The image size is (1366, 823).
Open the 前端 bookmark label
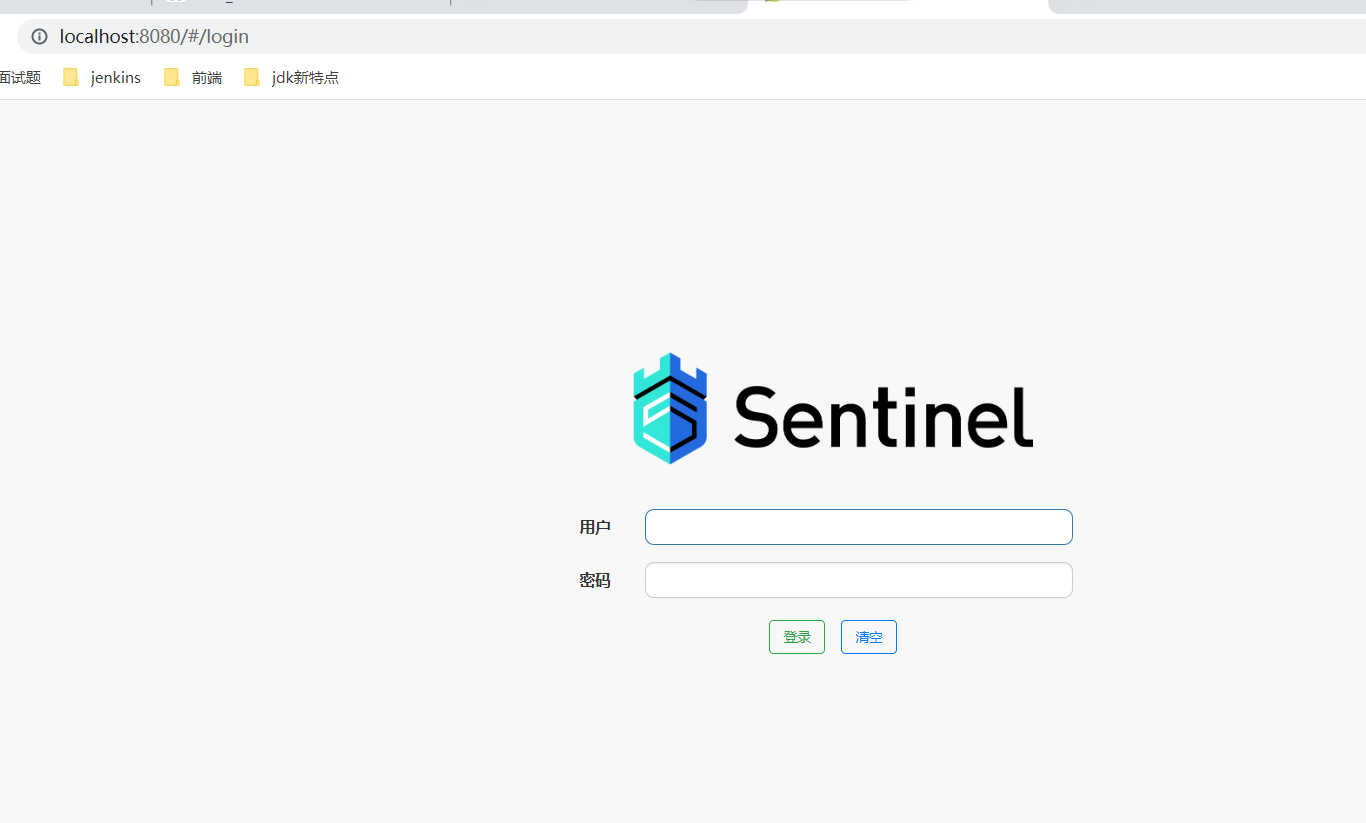[x=207, y=77]
